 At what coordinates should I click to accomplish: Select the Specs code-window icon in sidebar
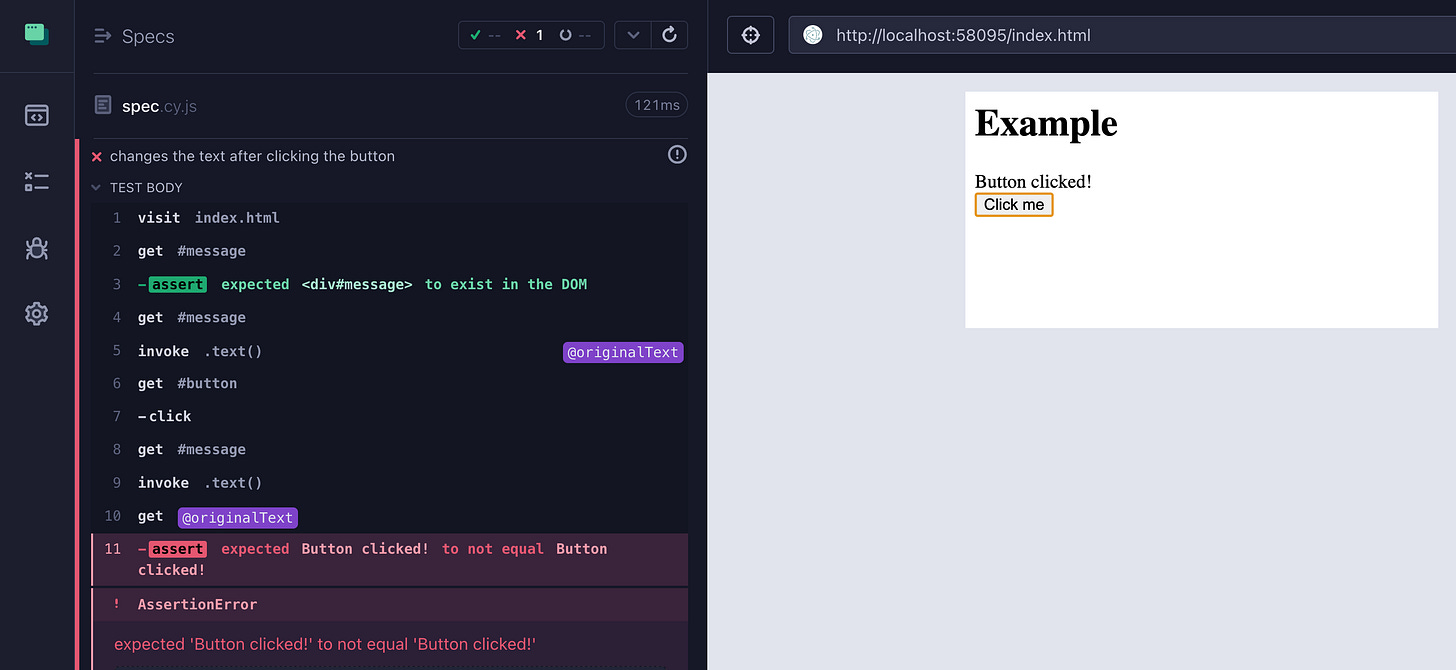36,115
